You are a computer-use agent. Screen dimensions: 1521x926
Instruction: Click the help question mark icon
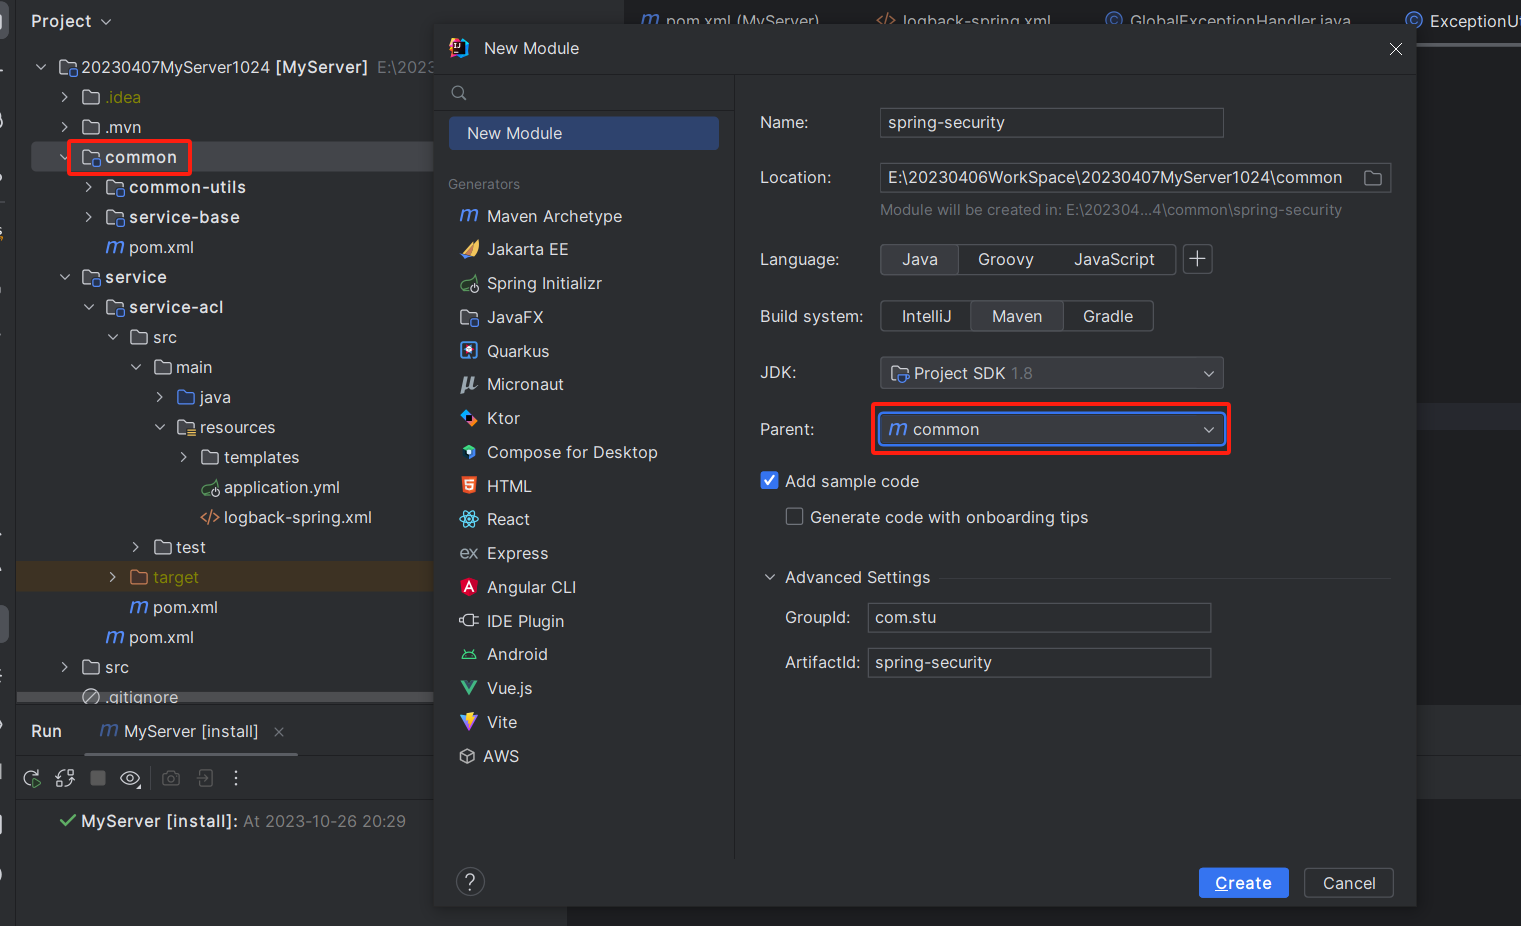point(470,882)
